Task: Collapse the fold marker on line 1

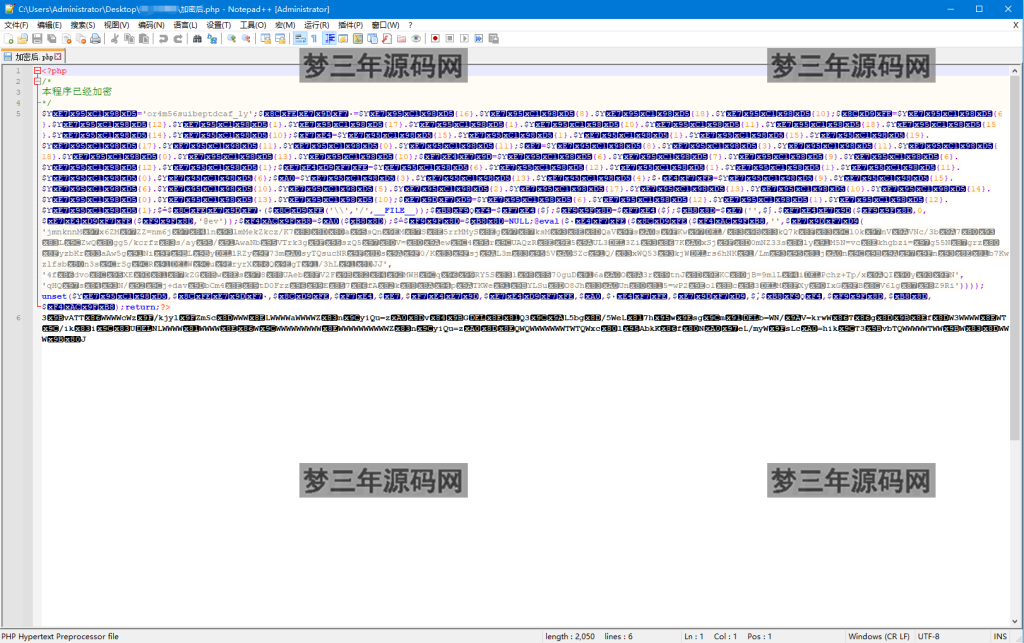Action: click(x=37, y=71)
